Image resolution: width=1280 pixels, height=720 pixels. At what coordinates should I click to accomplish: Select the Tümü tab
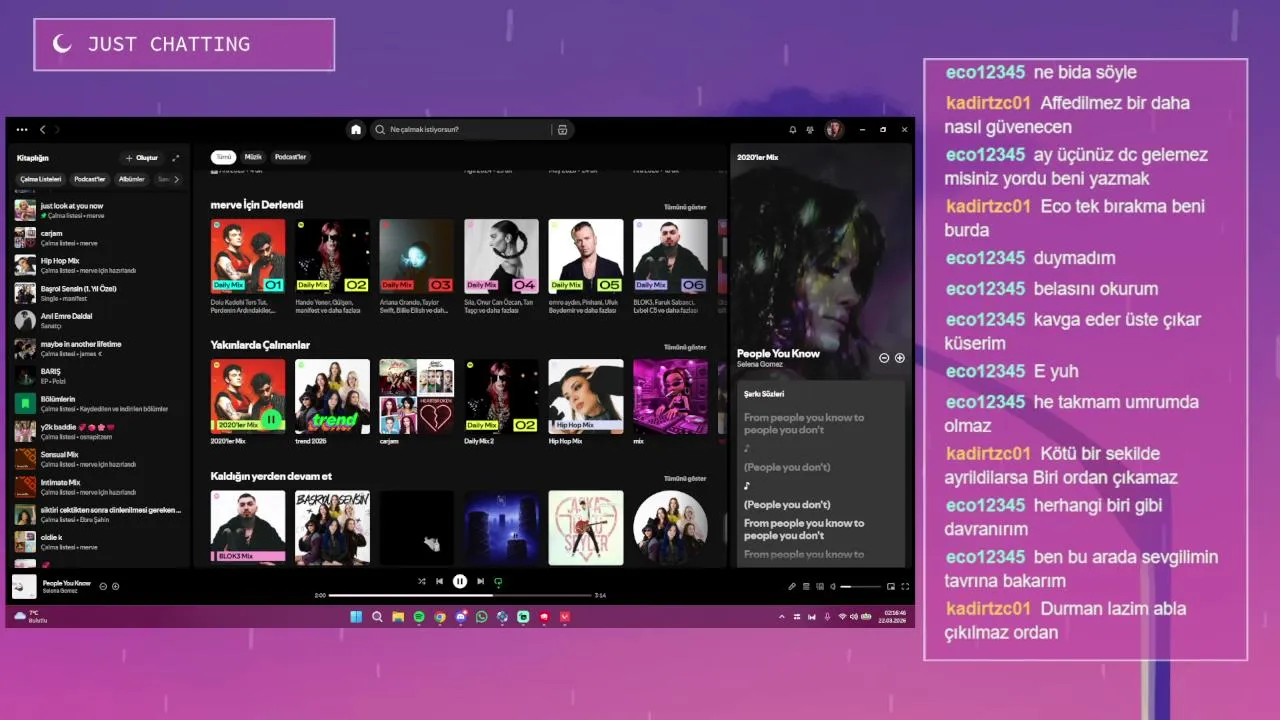click(x=224, y=157)
